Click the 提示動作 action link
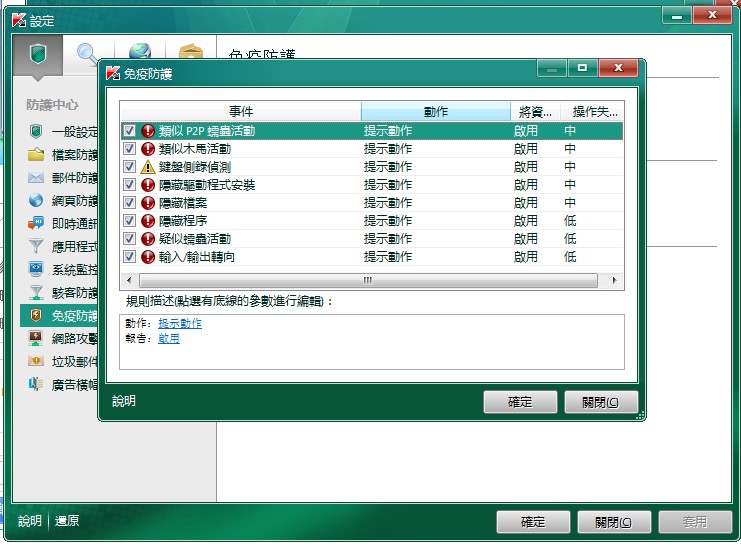This screenshot has width=741, height=547. point(180,323)
